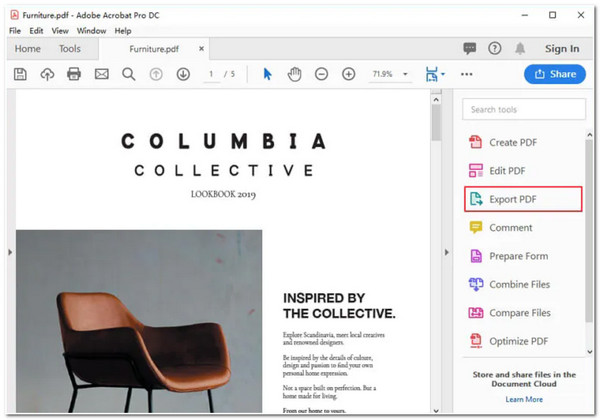Image resolution: width=600 pixels, height=420 pixels.
Task: Switch to the Tools tab
Action: (x=70, y=49)
